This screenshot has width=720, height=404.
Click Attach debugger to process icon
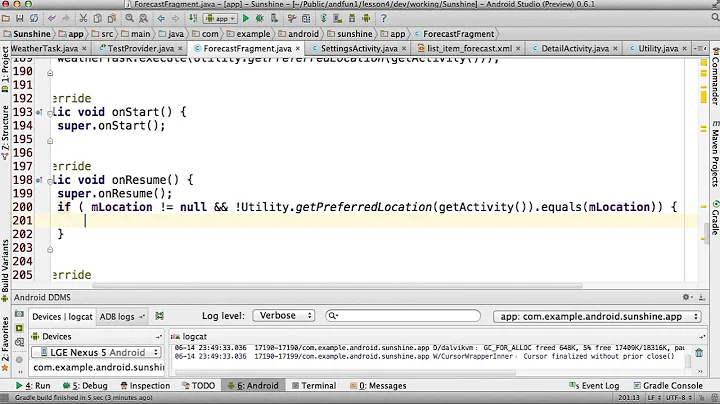click(x=274, y=18)
